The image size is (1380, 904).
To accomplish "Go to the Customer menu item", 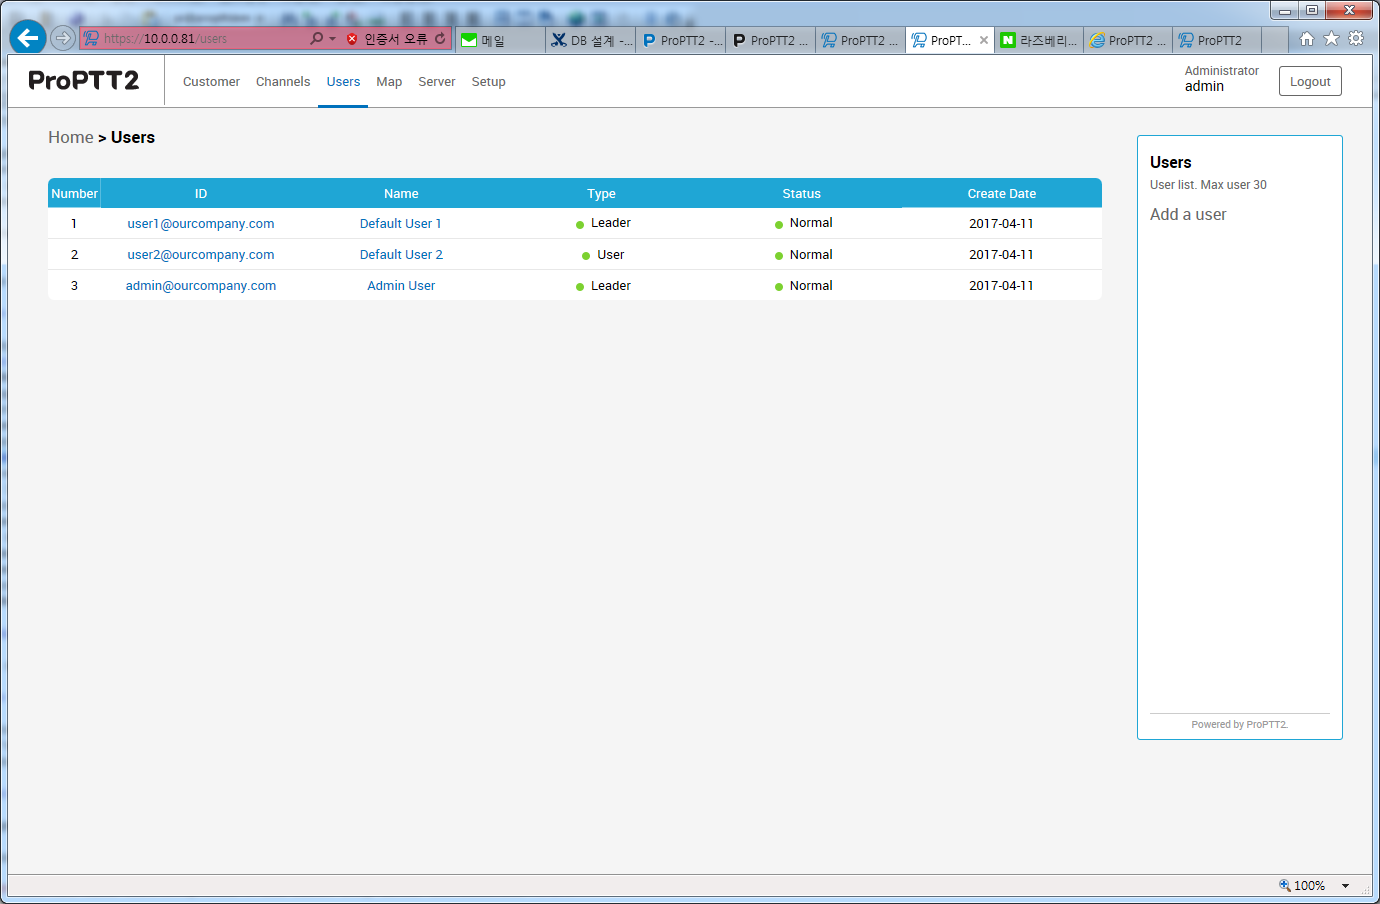I will tap(211, 82).
